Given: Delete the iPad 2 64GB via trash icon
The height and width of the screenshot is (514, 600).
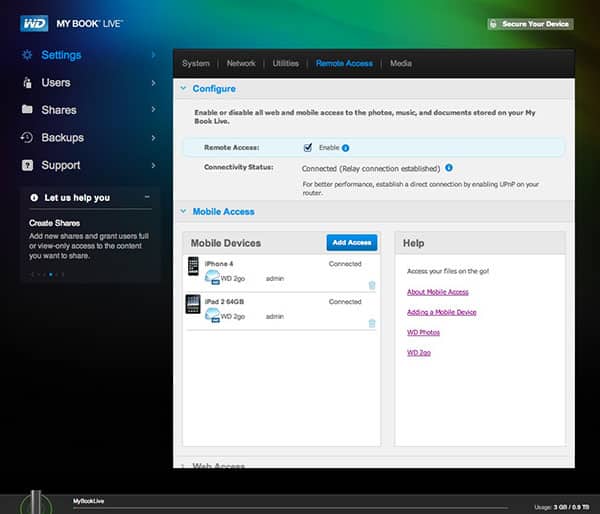Looking at the screenshot, I should click(x=372, y=323).
